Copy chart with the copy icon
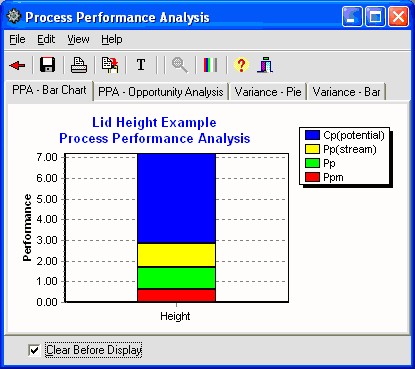Viewport: 415px width, 369px height. [x=110, y=65]
